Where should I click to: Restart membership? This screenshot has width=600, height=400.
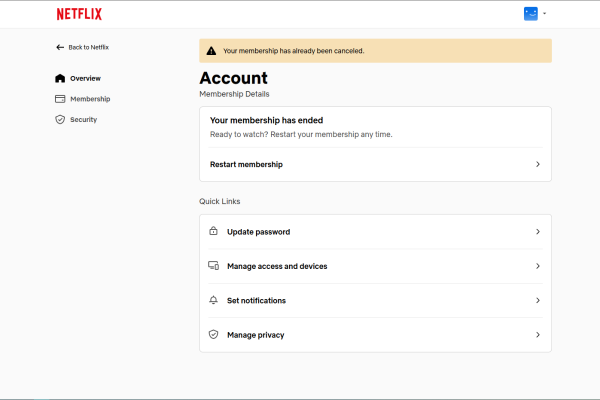point(375,165)
